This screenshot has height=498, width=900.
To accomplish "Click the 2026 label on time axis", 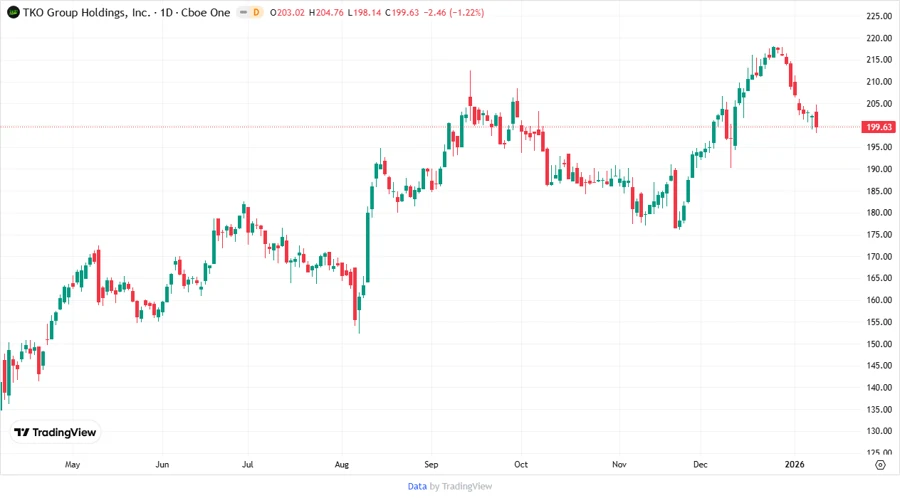I will (x=794, y=464).
